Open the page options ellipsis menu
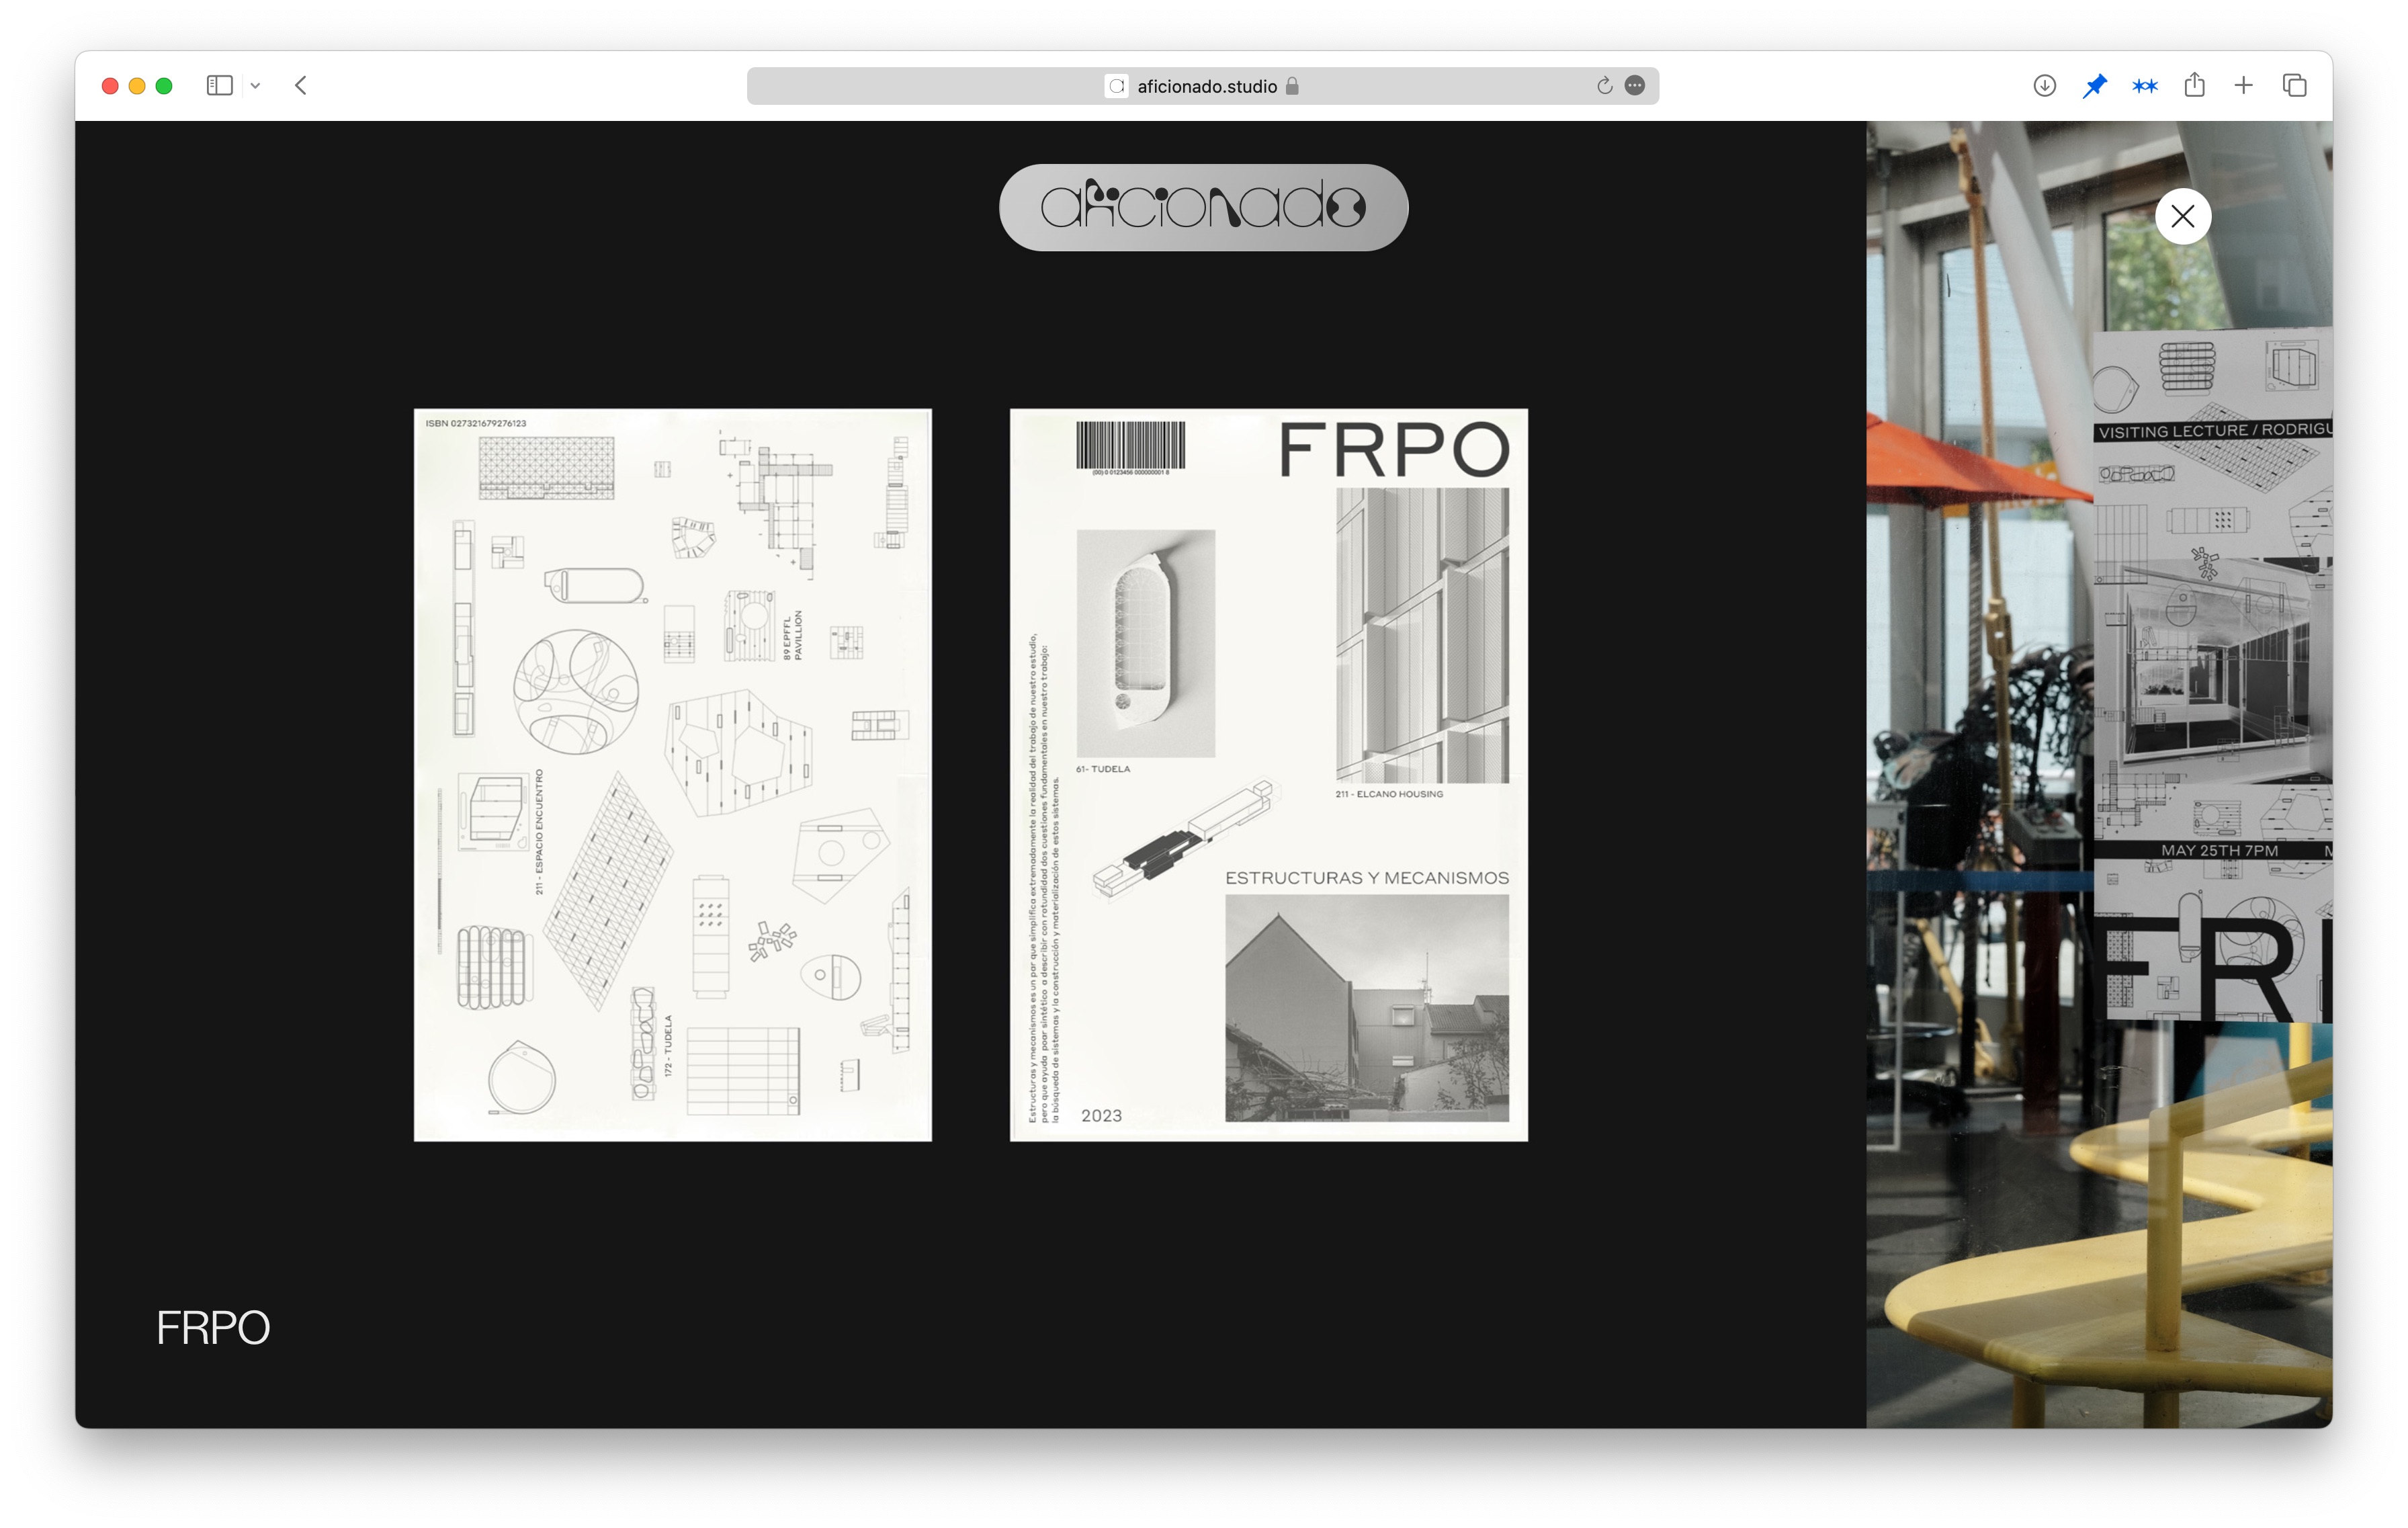2408x1528 pixels. point(1635,86)
